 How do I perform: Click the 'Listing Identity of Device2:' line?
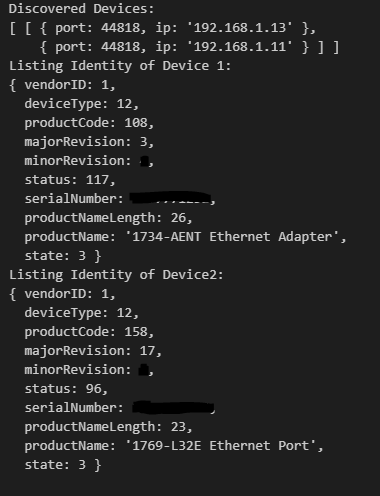point(116,275)
